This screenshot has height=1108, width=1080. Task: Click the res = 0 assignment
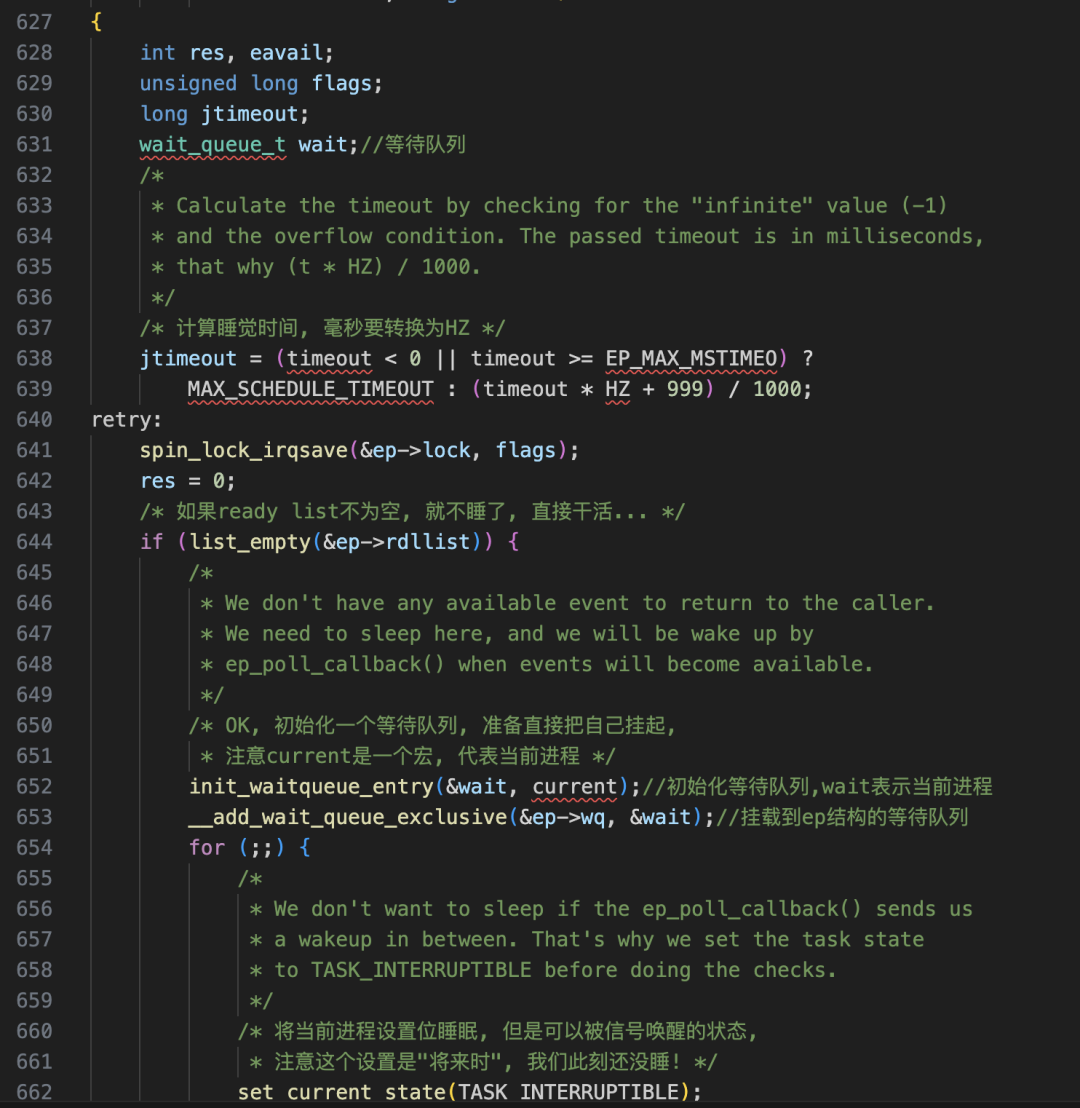187,480
